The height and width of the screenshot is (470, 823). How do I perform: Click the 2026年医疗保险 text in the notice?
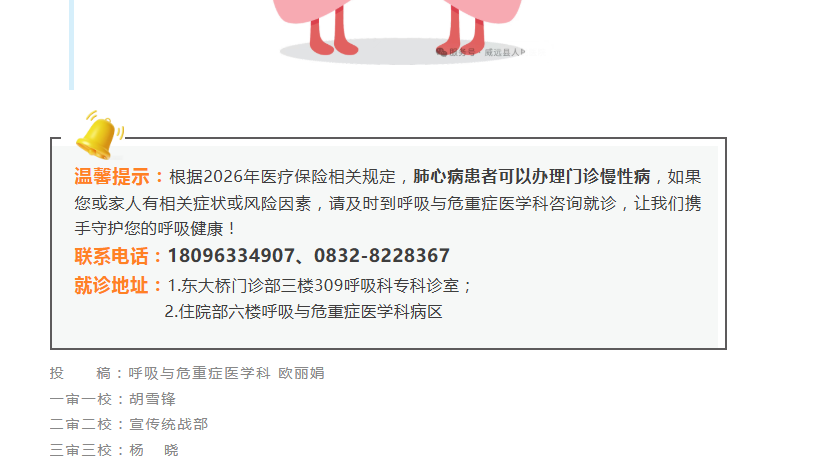point(258,176)
